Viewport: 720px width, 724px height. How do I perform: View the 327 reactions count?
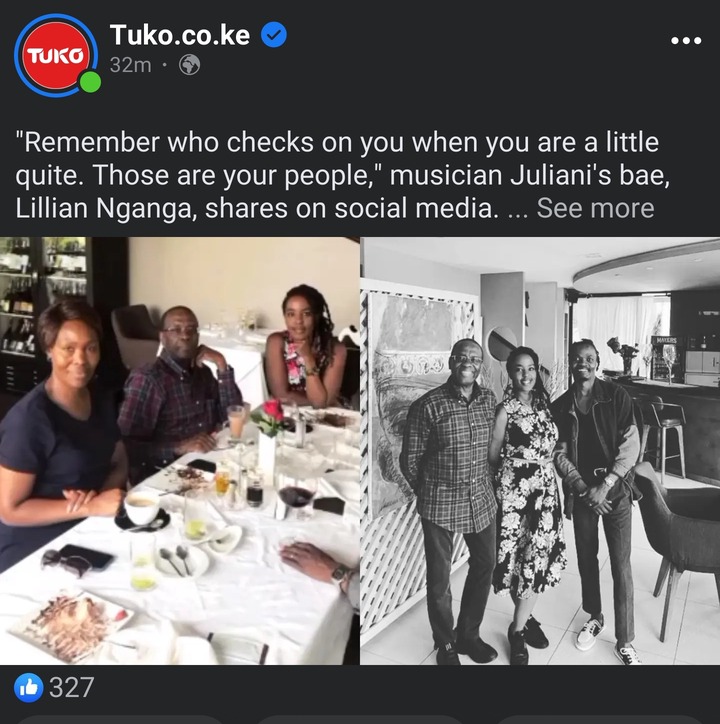pyautogui.click(x=72, y=688)
